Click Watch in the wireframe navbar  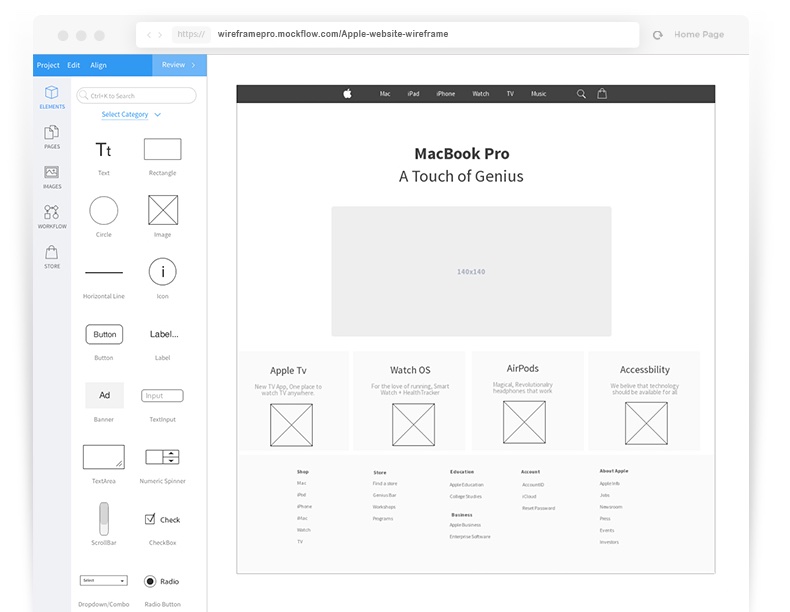click(x=481, y=94)
